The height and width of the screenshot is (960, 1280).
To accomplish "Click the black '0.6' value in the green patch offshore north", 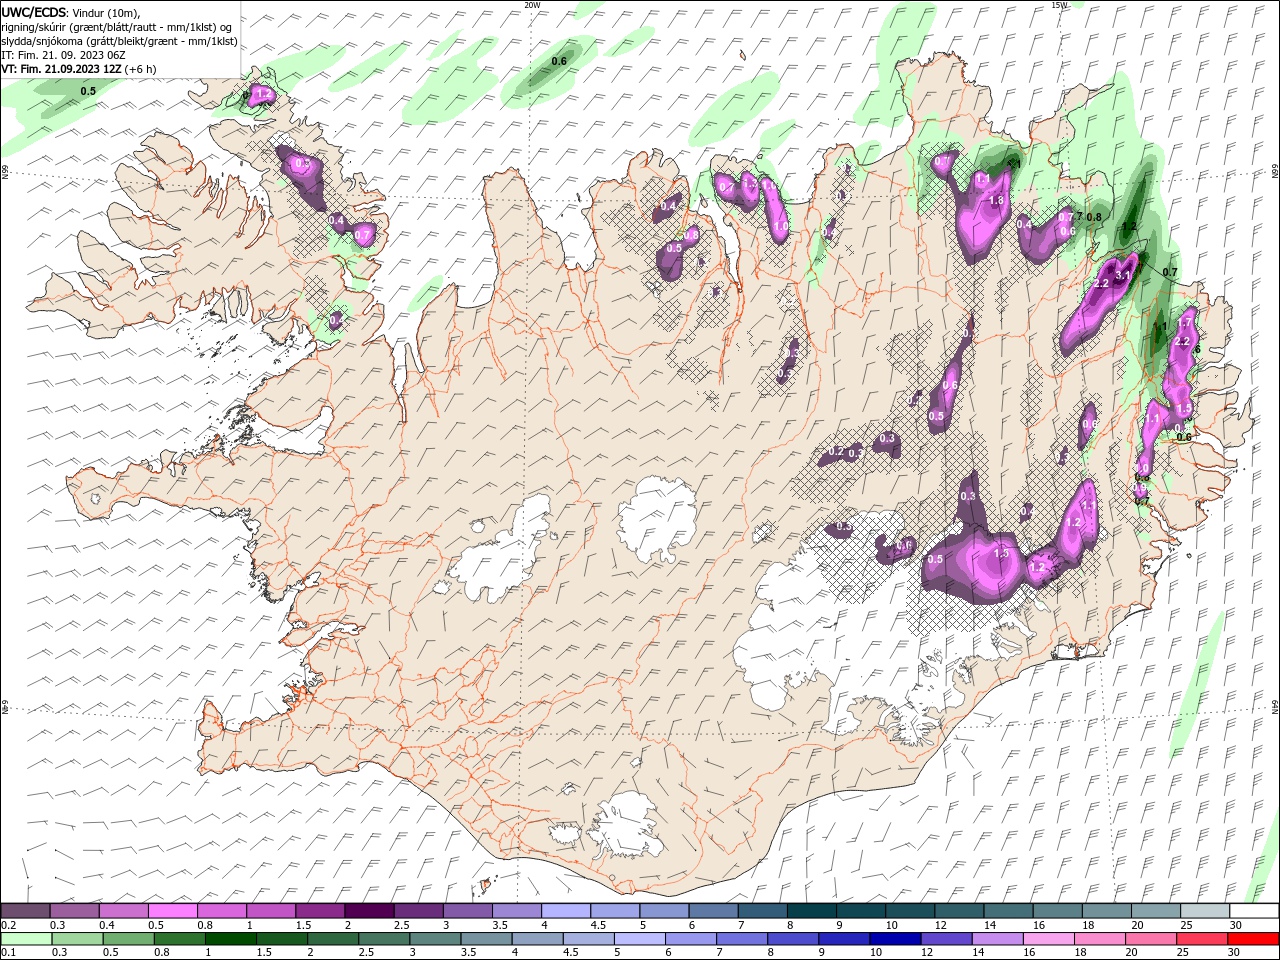I will pos(559,62).
